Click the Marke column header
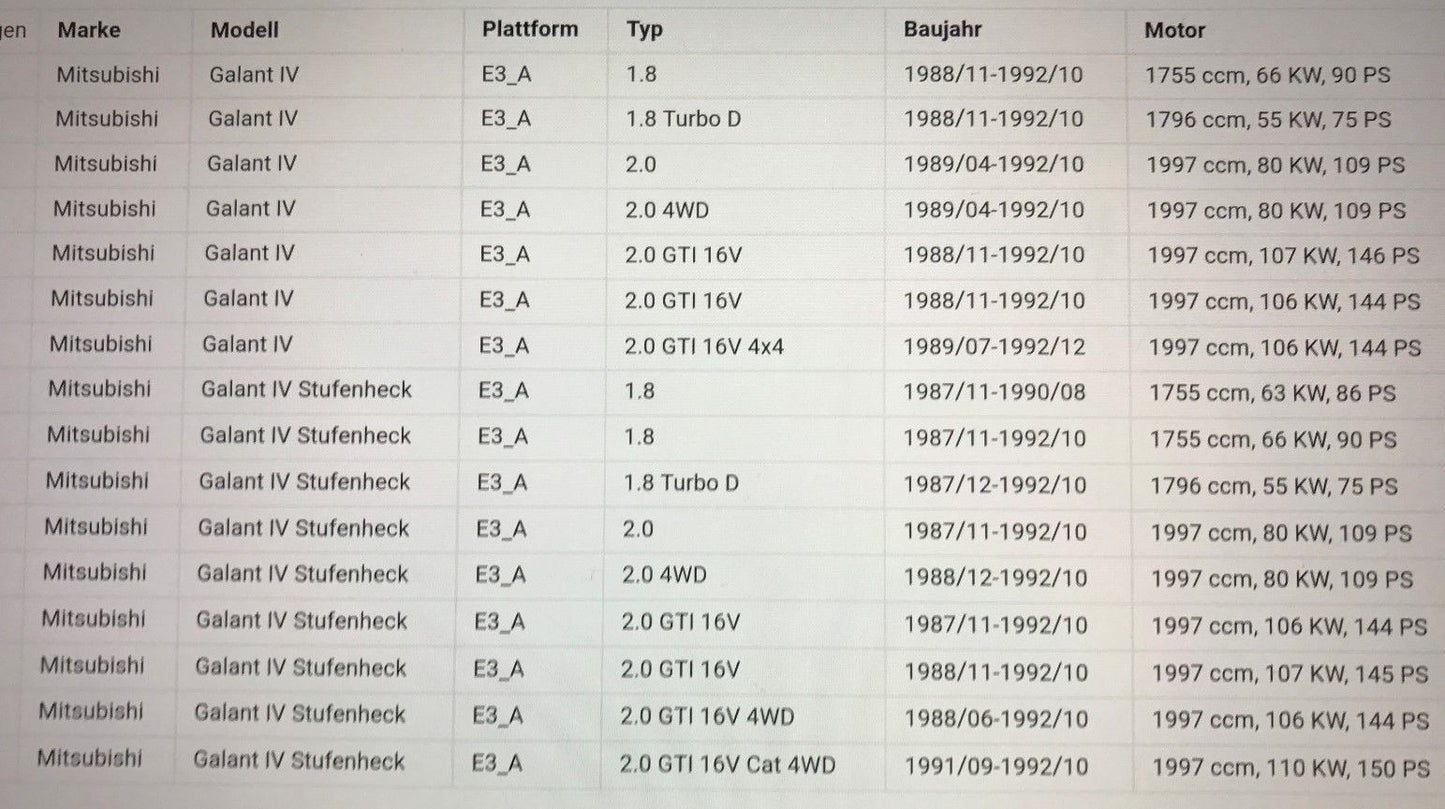Image resolution: width=1445 pixels, height=809 pixels. click(x=89, y=30)
